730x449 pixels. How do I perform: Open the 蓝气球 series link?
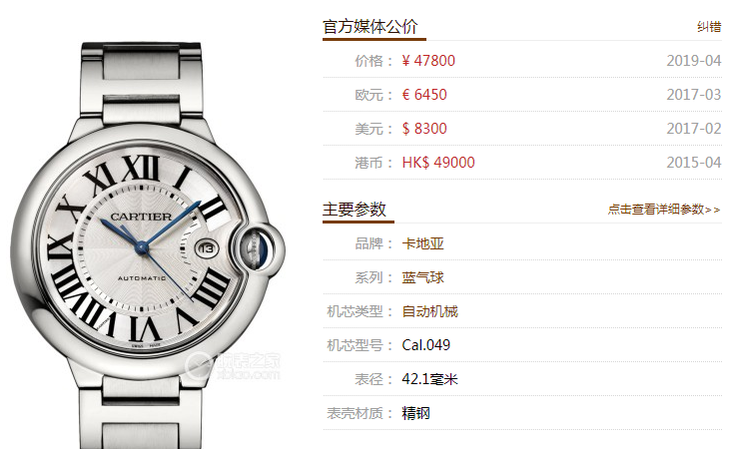423,278
